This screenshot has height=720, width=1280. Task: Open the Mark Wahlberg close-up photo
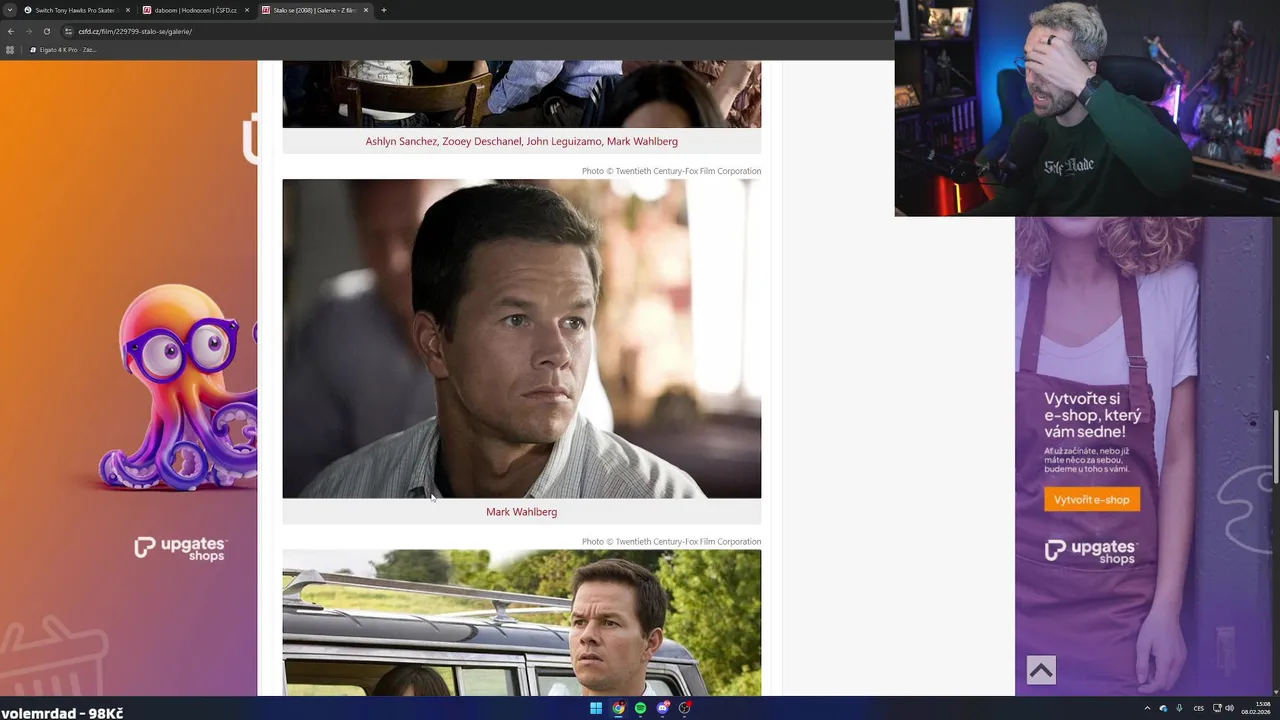pyautogui.click(x=521, y=338)
